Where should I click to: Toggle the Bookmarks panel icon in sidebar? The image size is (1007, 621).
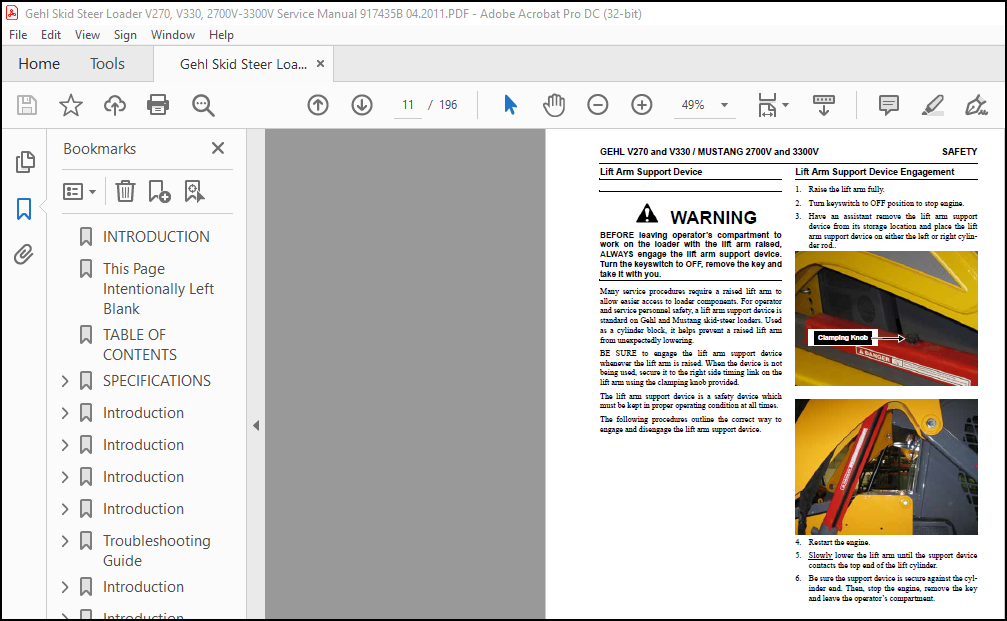(24, 209)
